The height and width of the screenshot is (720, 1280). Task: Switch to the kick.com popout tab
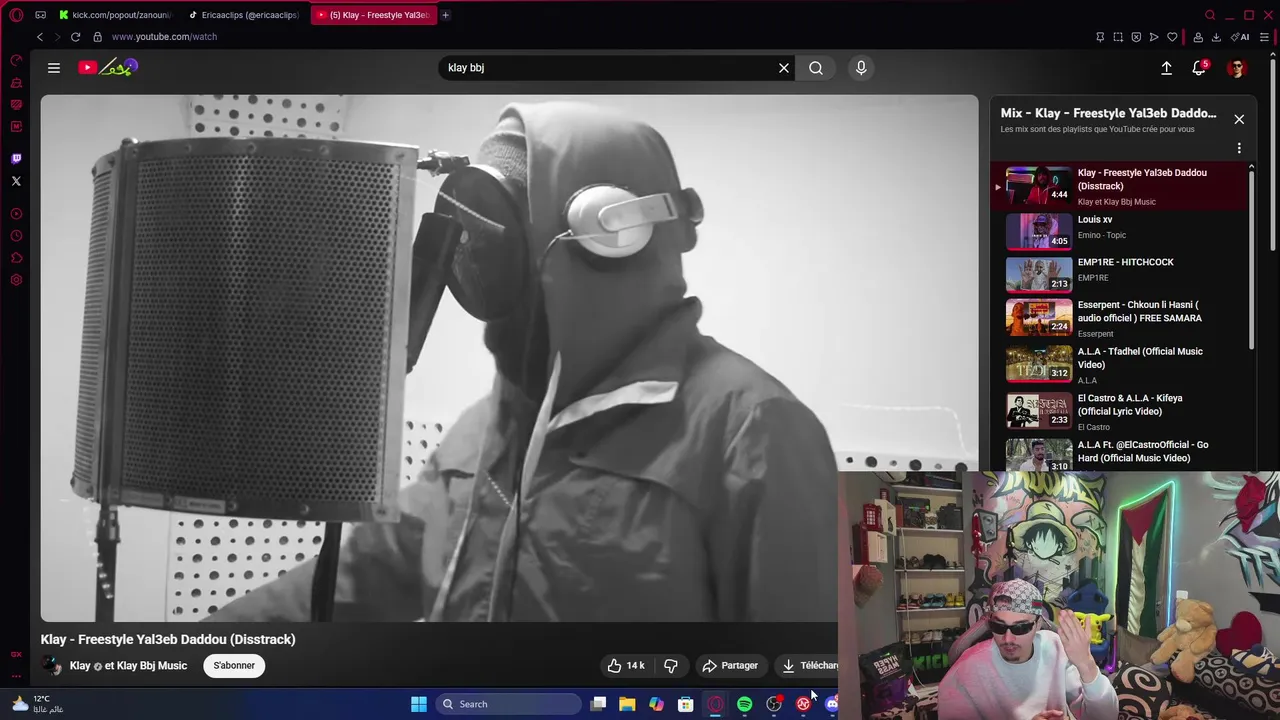[115, 15]
